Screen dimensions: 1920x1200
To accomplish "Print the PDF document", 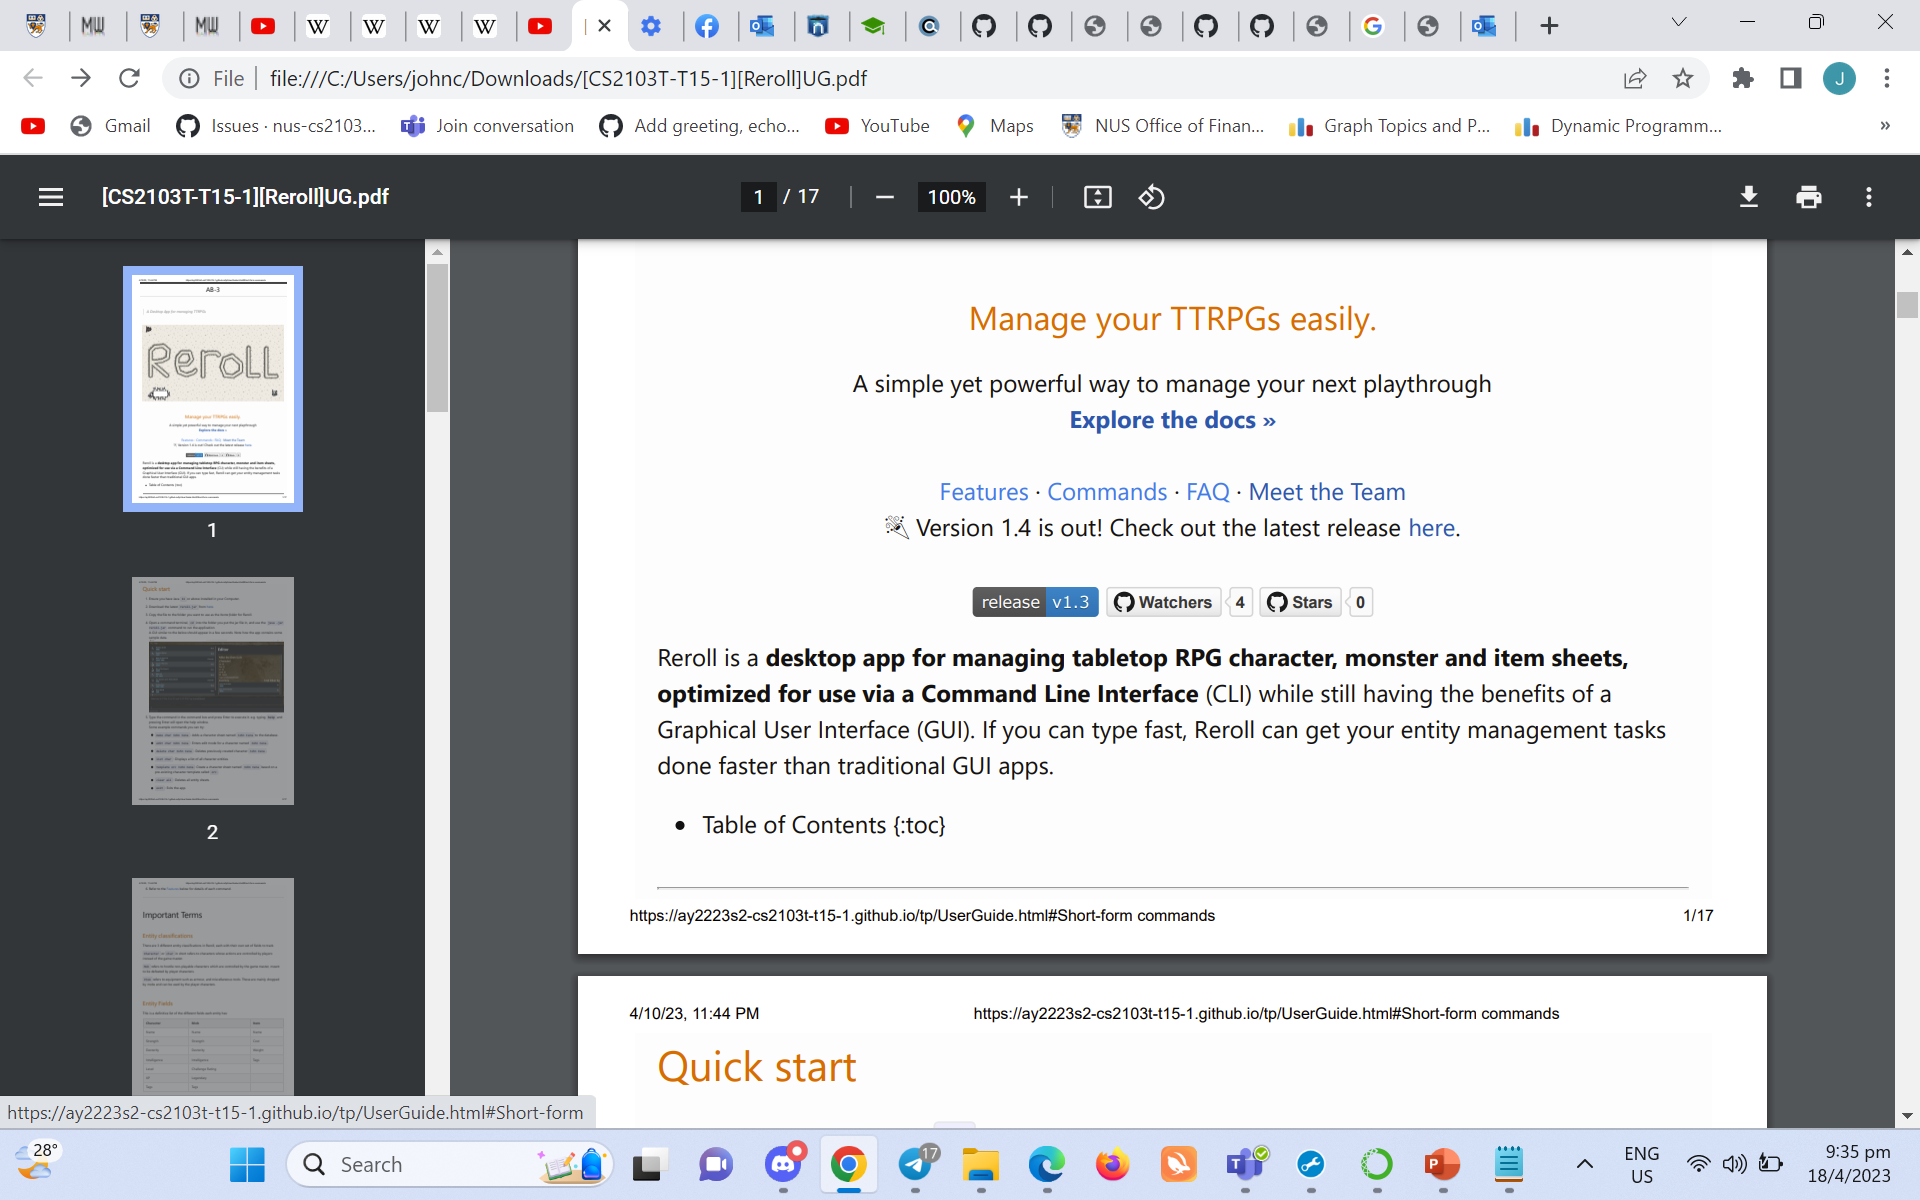I will tap(1808, 197).
